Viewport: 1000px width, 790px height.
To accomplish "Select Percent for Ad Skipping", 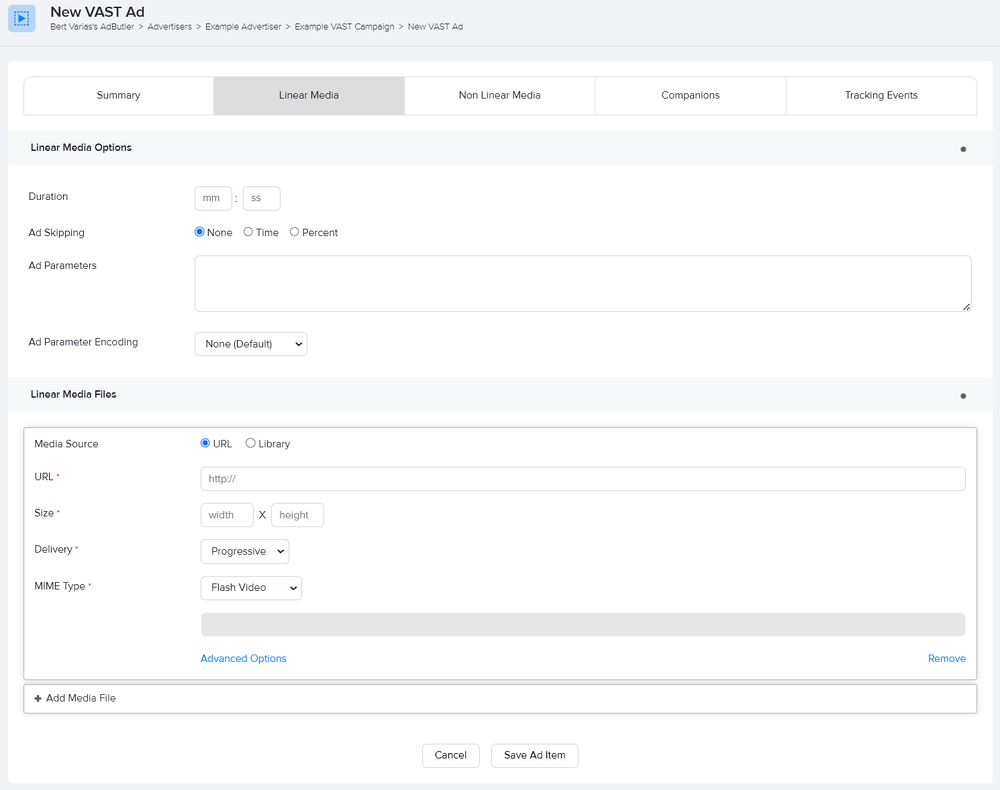I will [x=294, y=232].
